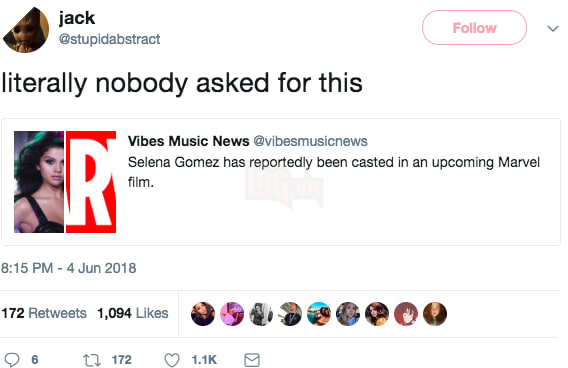
Task: Follow the jack account
Action: tap(475, 28)
